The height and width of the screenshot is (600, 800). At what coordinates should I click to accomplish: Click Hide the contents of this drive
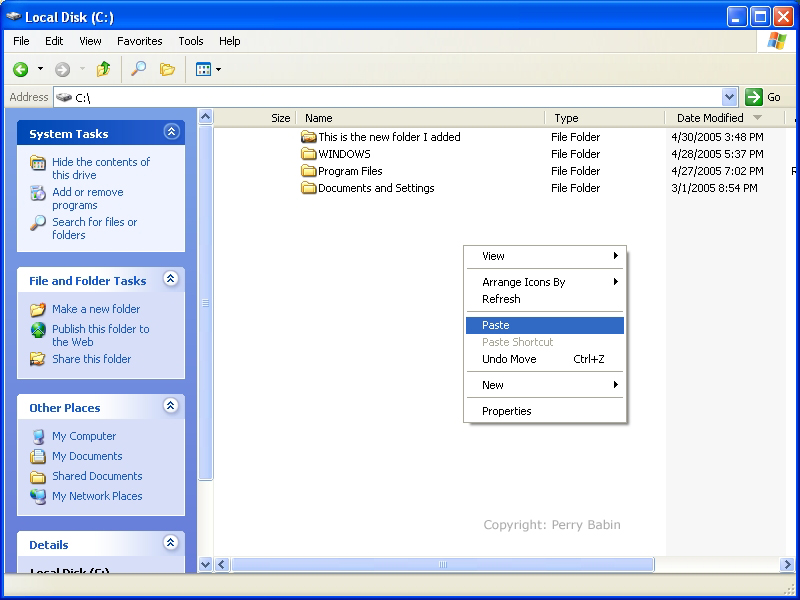[101, 168]
